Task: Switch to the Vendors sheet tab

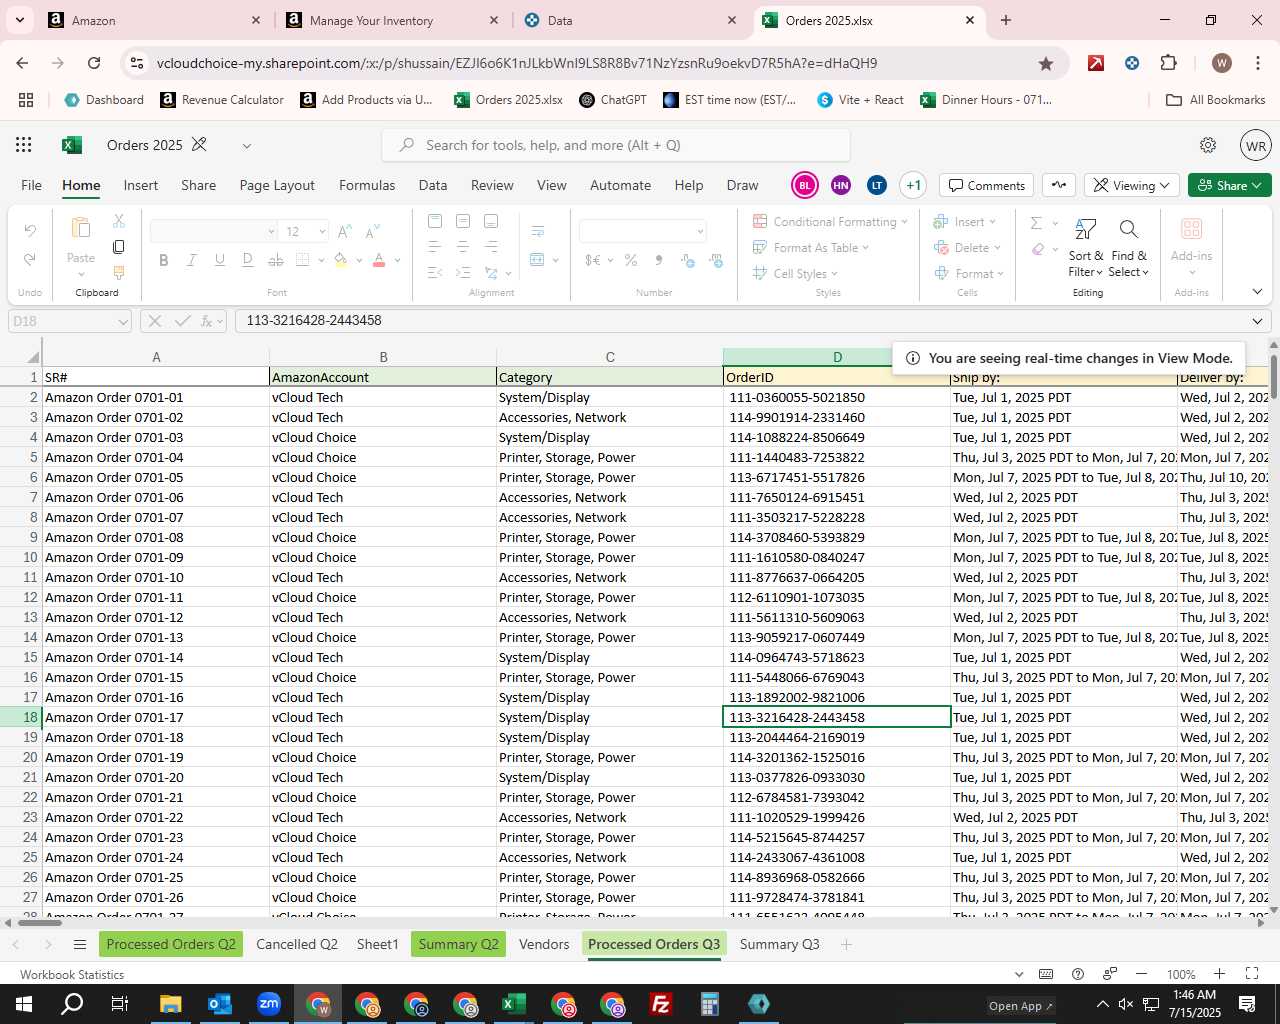Action: (544, 944)
